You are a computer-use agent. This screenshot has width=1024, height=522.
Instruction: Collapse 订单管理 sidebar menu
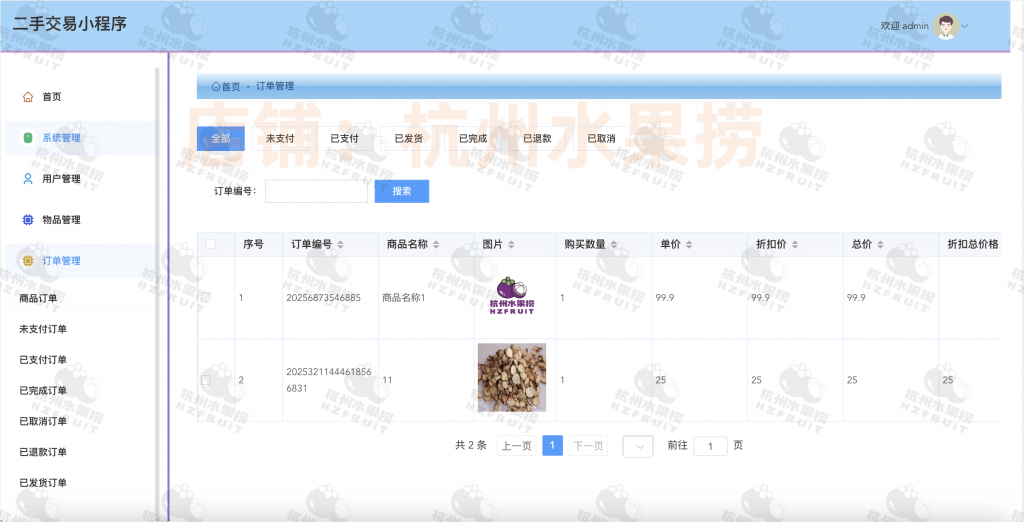tap(82, 261)
